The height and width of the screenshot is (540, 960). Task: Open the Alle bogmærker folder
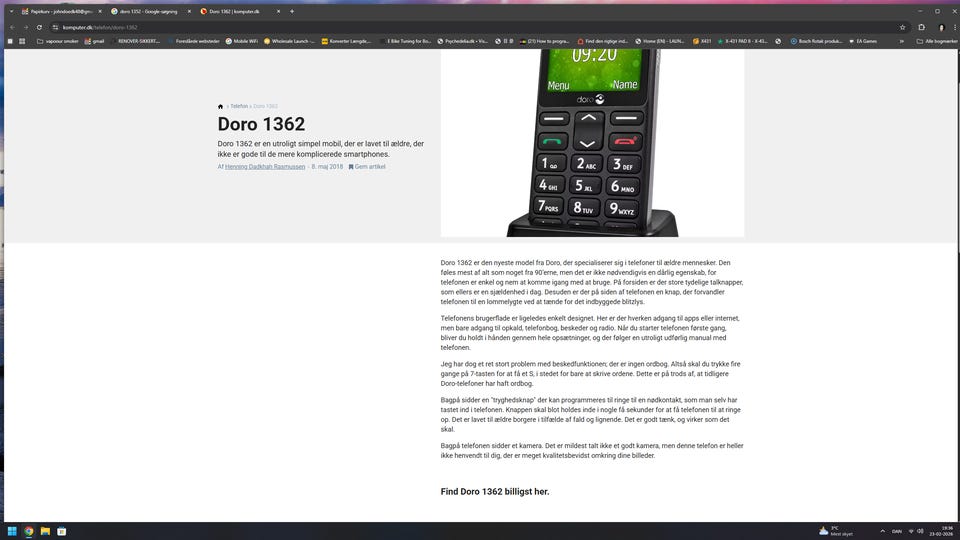pos(937,41)
